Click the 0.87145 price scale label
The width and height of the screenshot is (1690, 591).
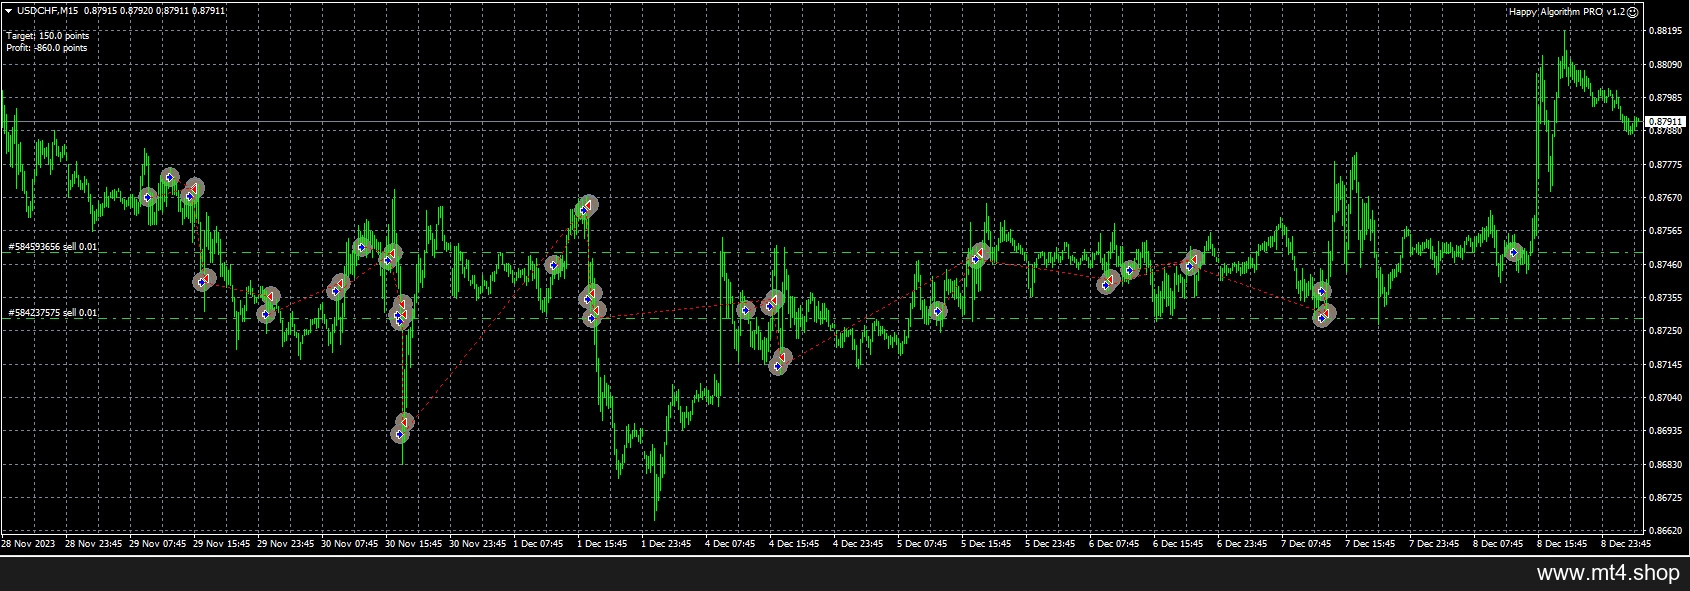pos(1664,365)
